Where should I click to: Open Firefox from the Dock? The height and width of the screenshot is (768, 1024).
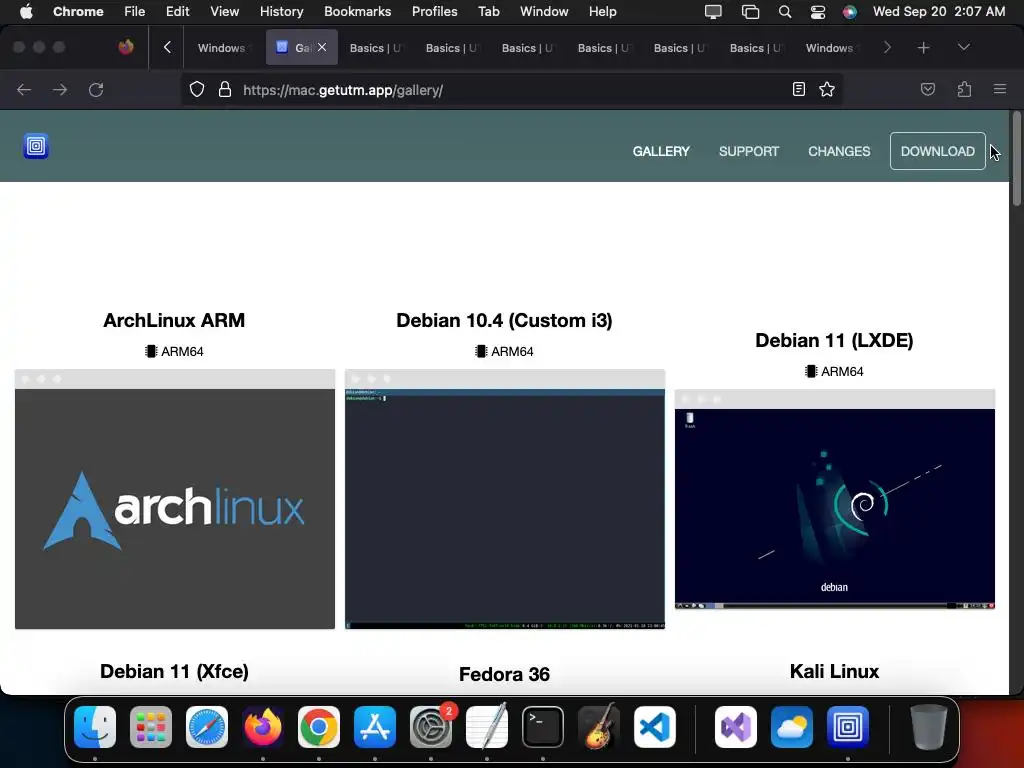(263, 726)
